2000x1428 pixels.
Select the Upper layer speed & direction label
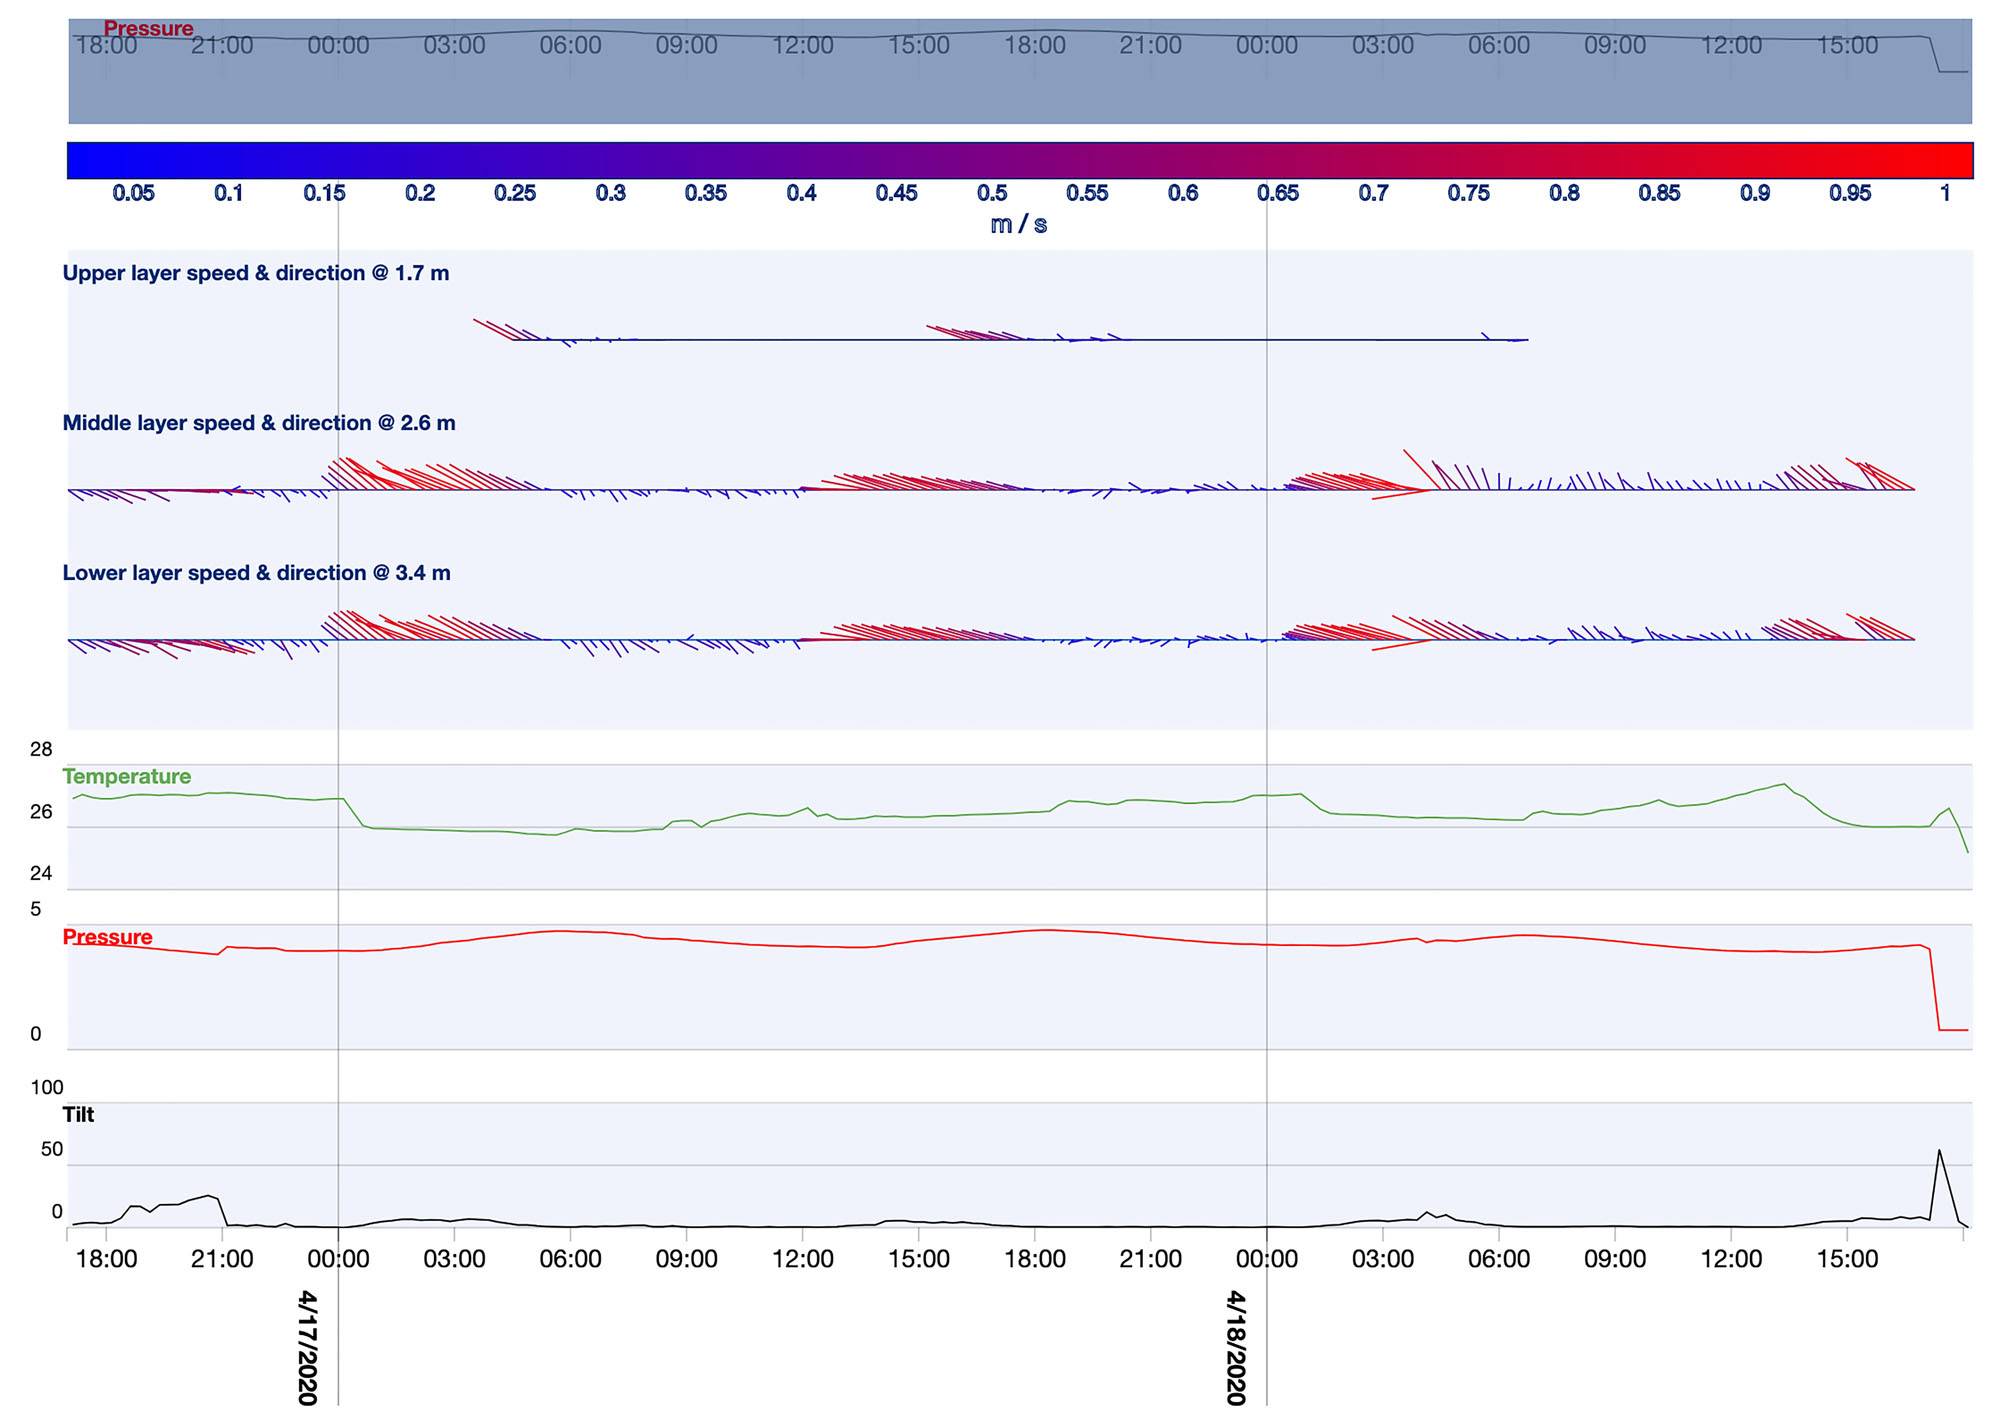(x=256, y=273)
